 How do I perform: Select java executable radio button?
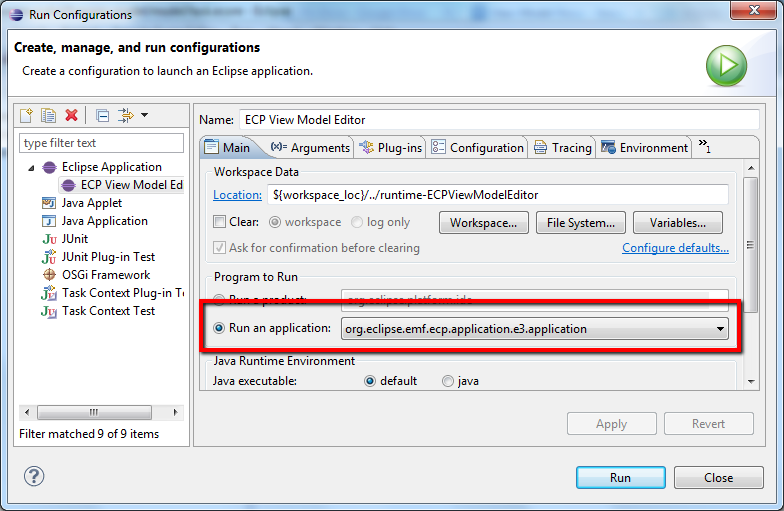pos(448,382)
